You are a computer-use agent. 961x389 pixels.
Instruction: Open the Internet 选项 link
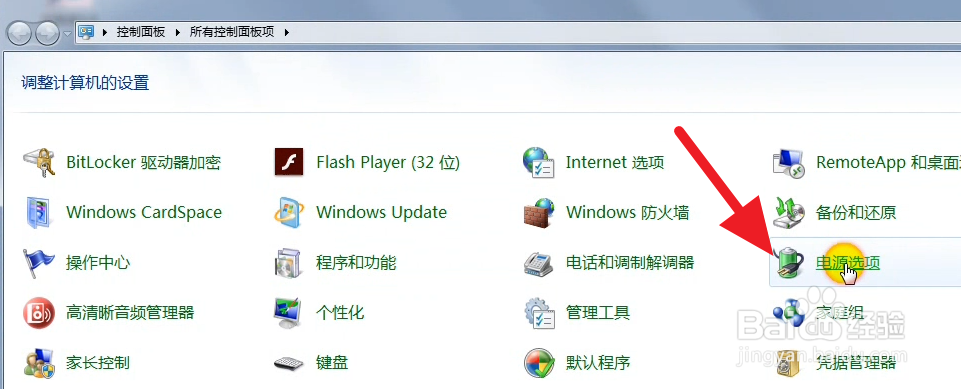pos(615,162)
